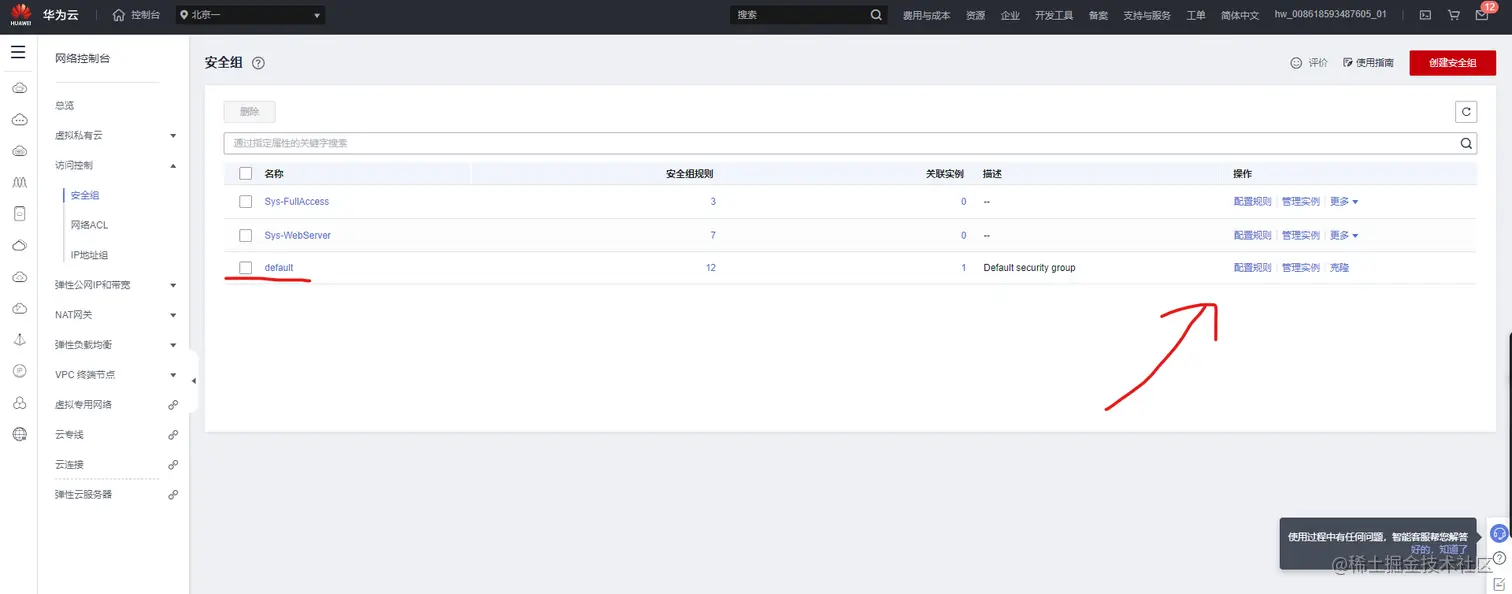Switch language via 简体中文

[1240, 15]
